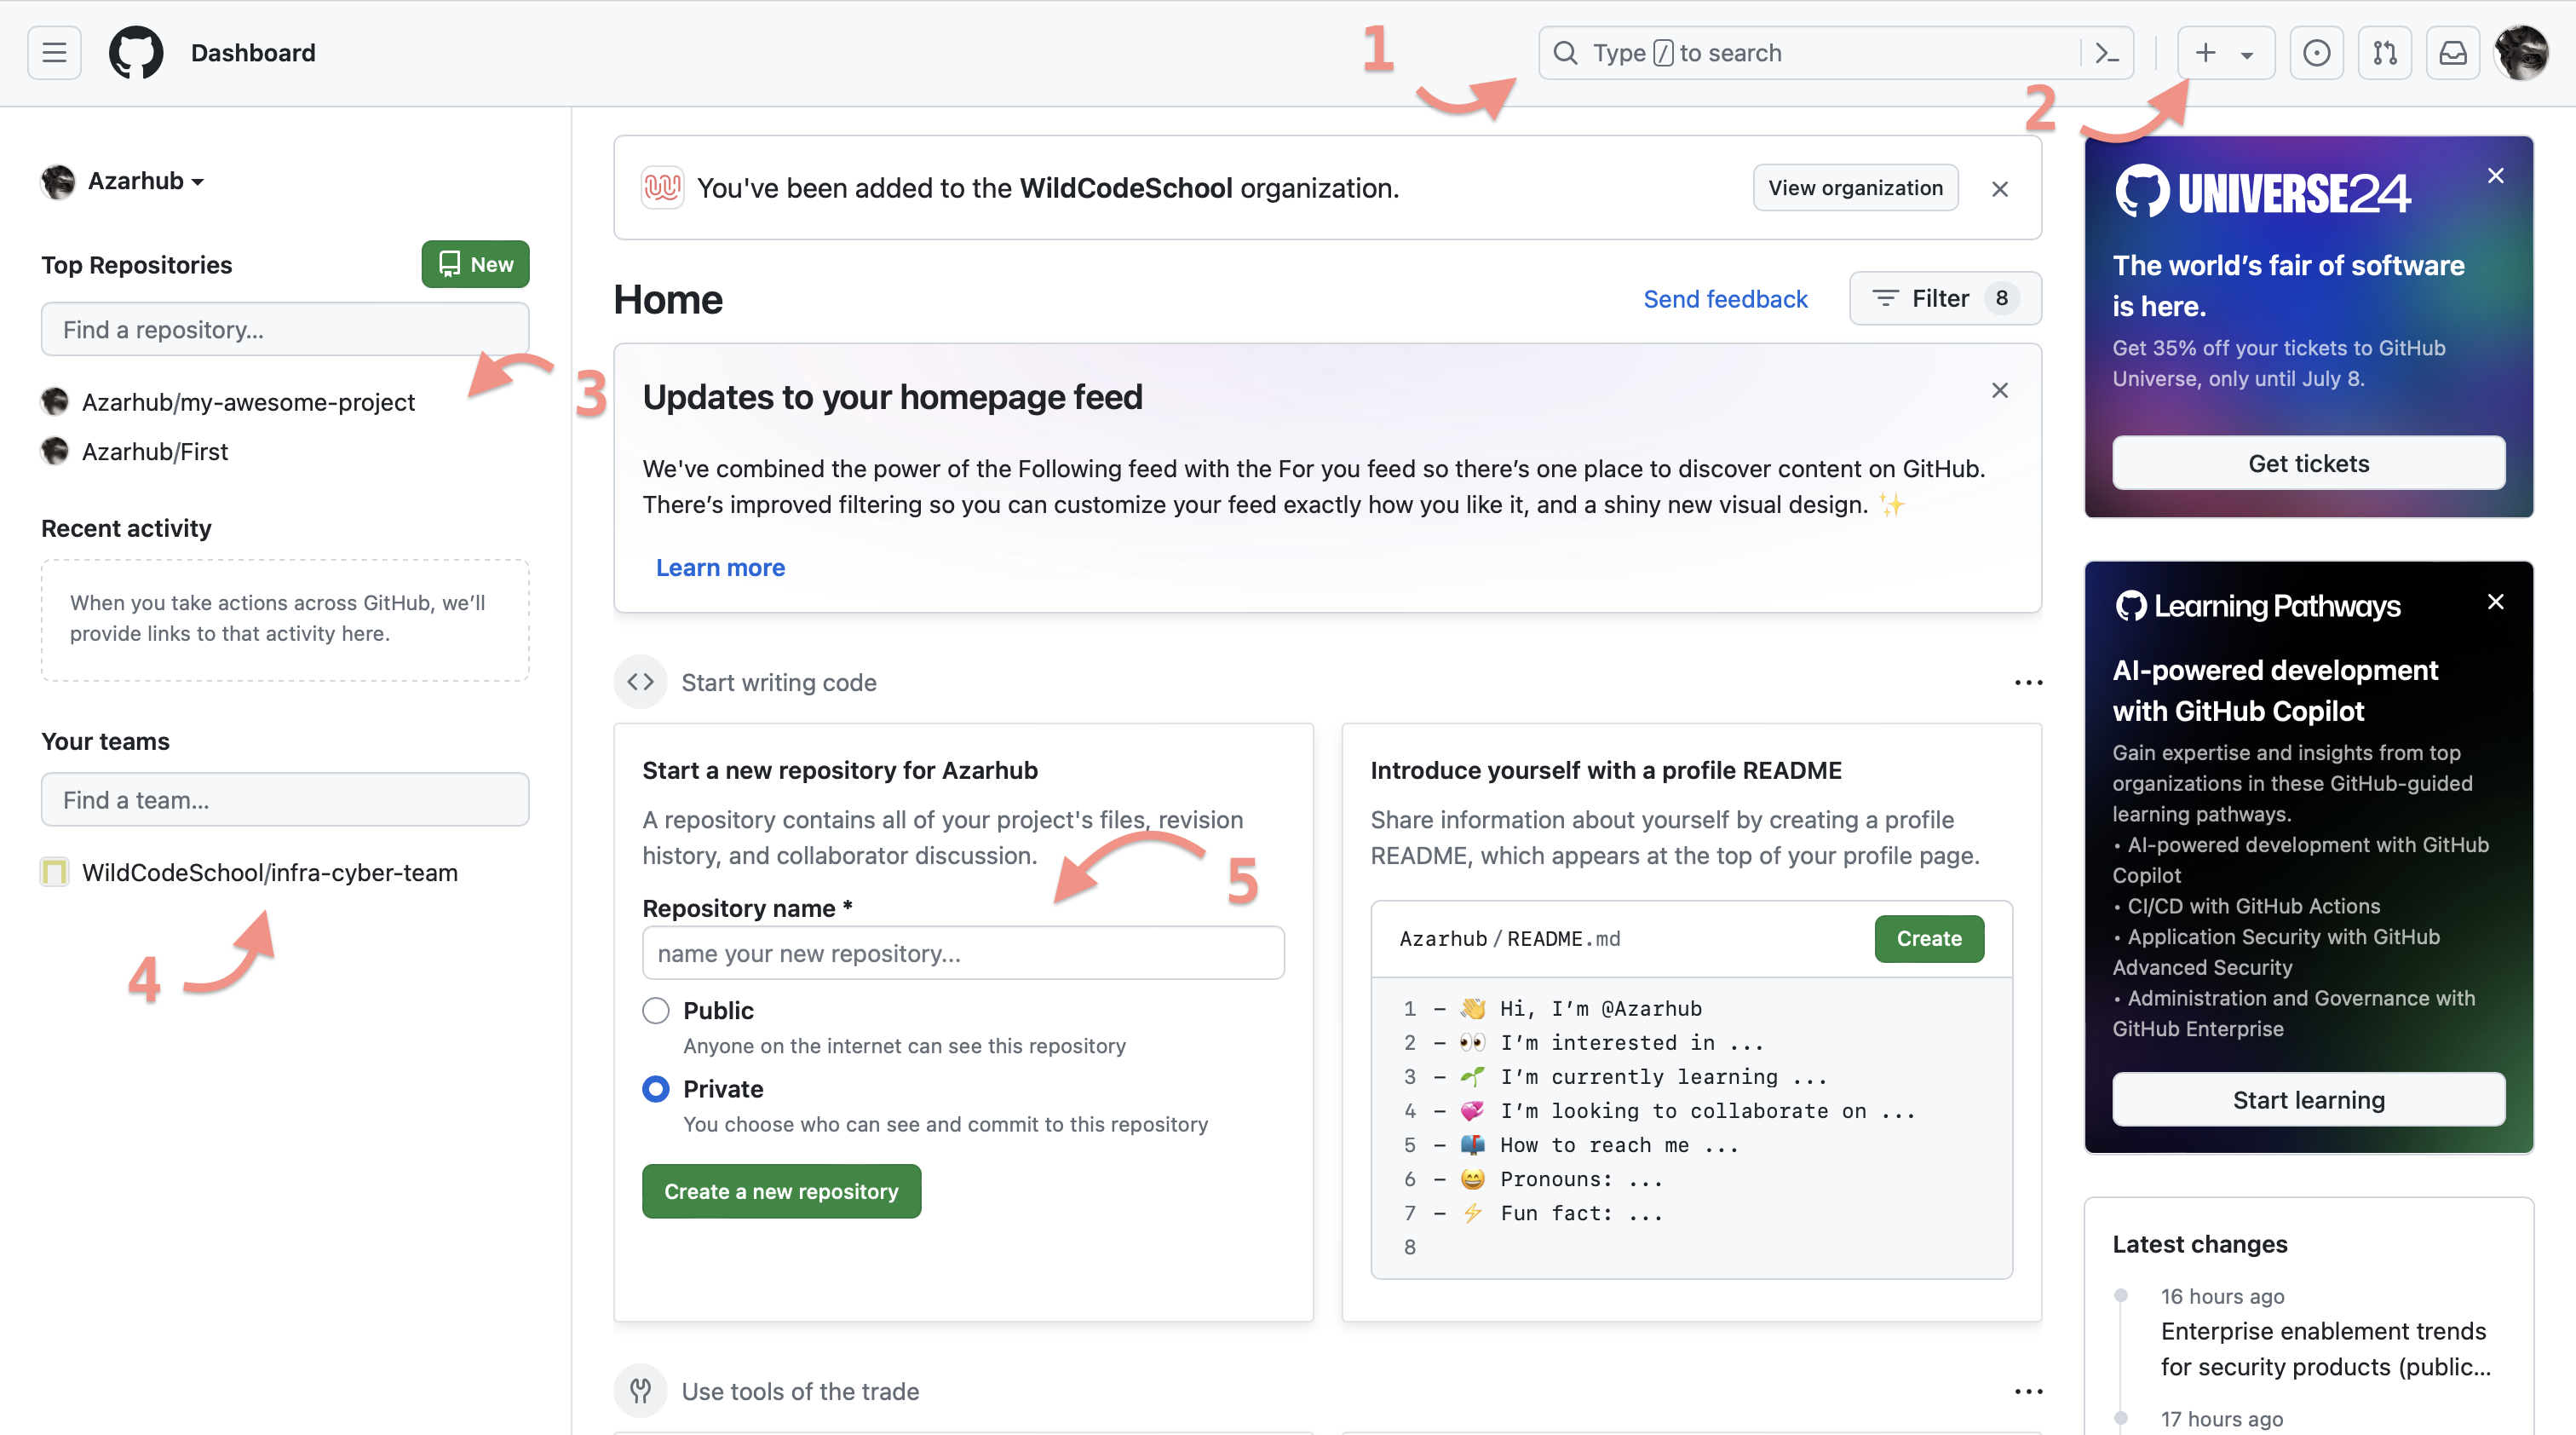
Task: Select the Public radio button
Action: [x=656, y=1011]
